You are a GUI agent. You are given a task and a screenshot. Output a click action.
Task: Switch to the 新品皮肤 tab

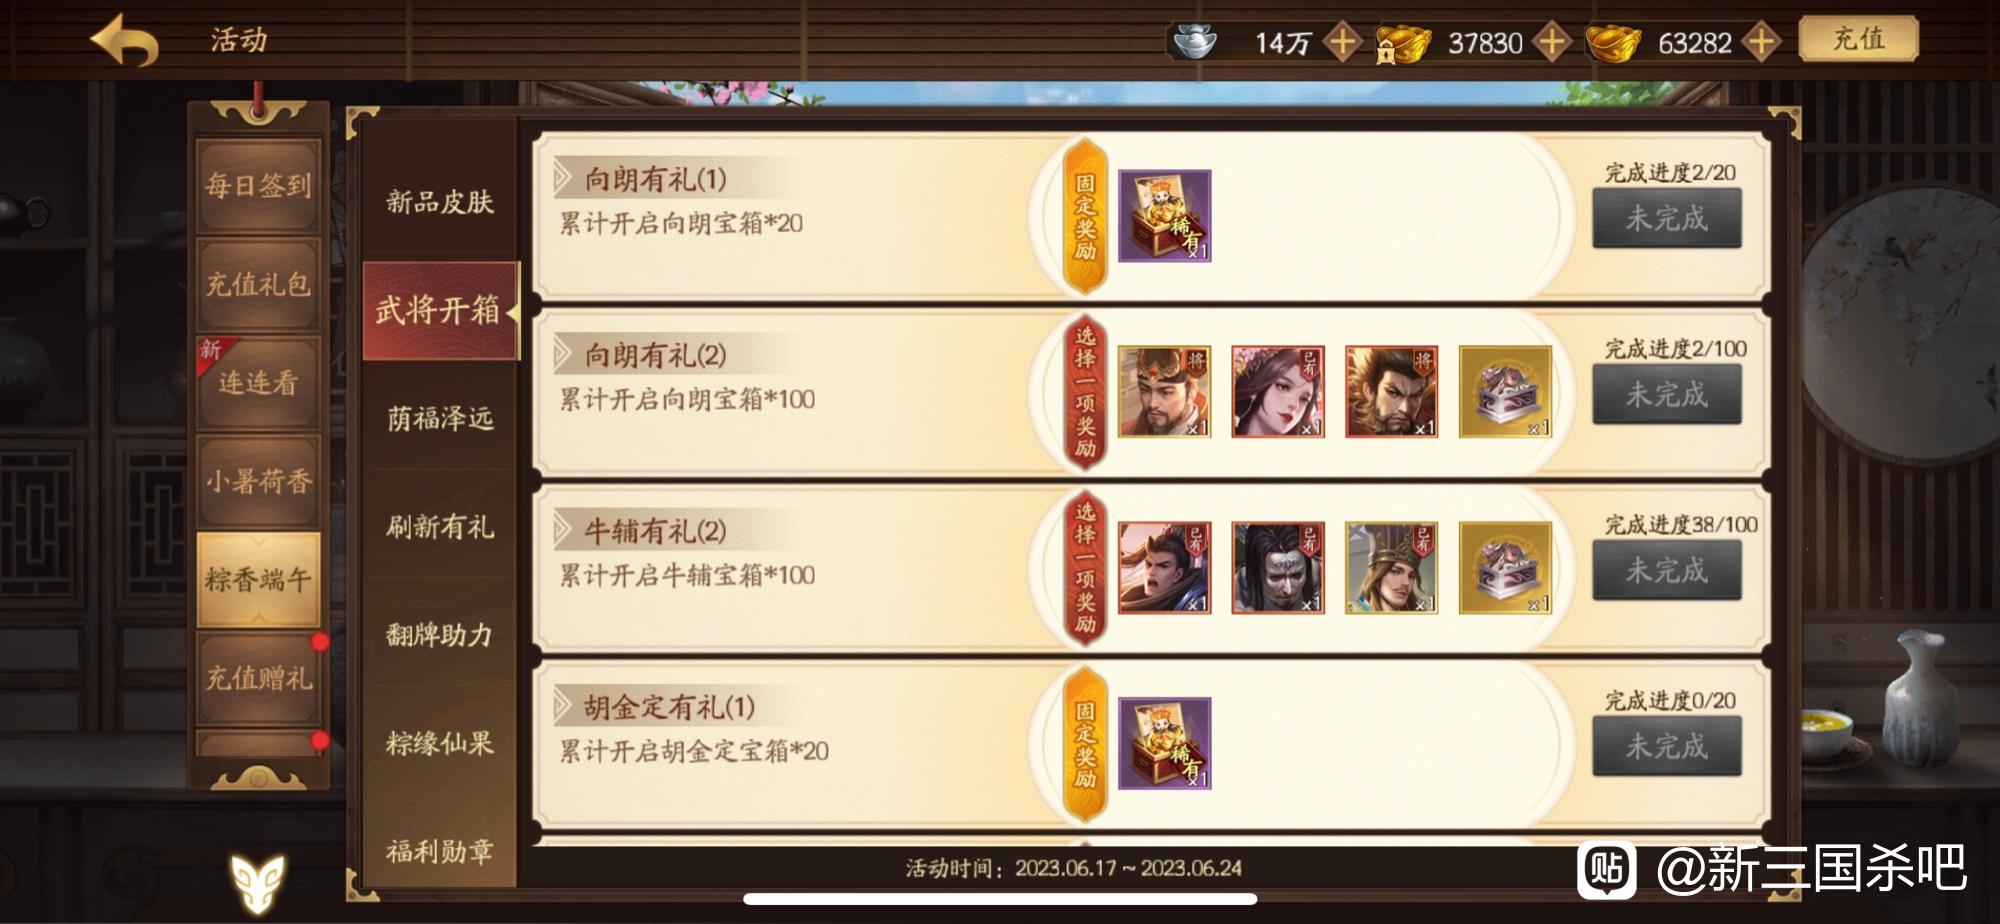tap(440, 202)
